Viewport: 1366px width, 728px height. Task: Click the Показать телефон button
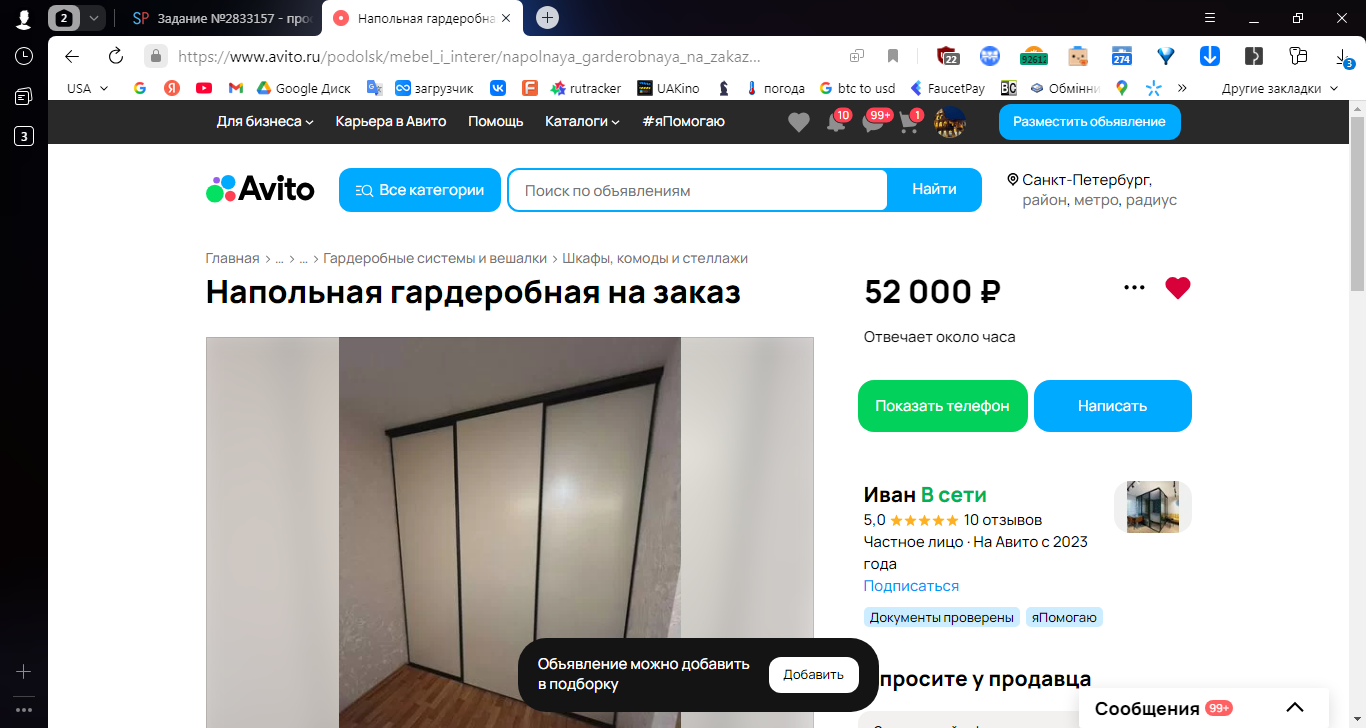point(943,406)
